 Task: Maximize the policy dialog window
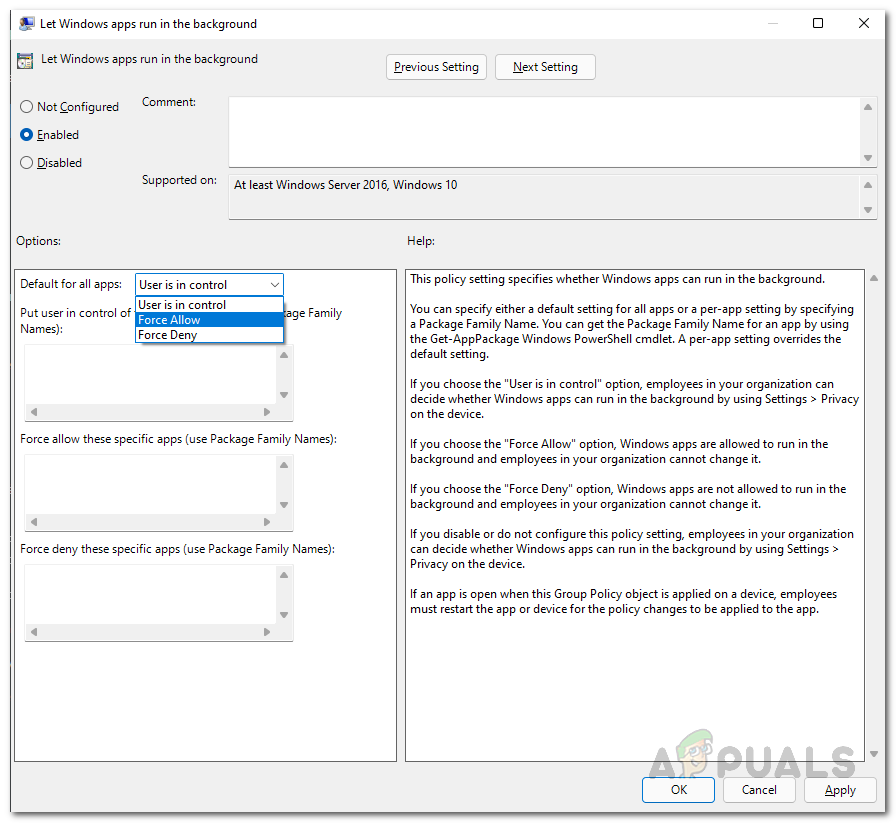(x=818, y=23)
